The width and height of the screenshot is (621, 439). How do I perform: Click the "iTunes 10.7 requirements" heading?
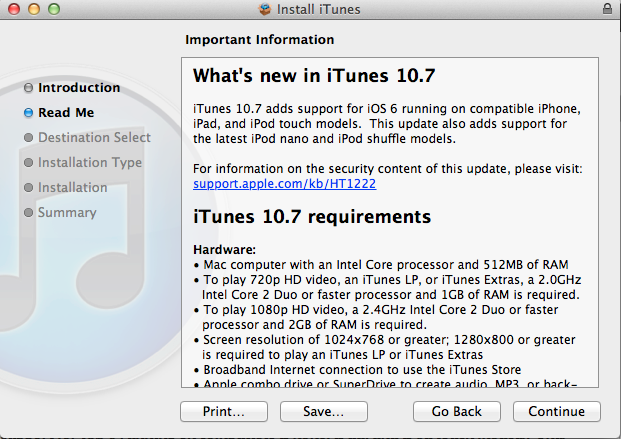click(x=312, y=217)
